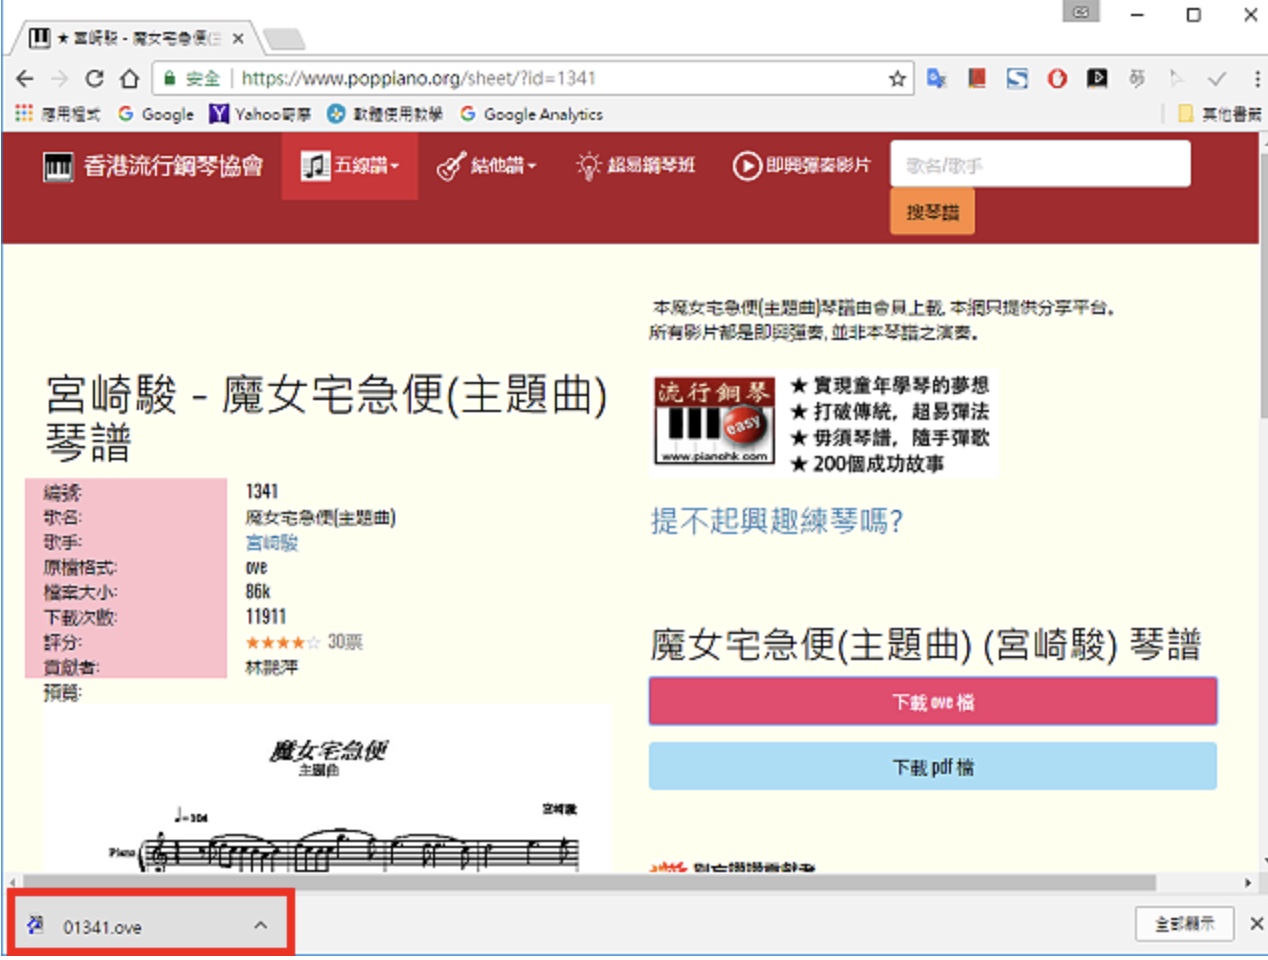Click the 安全 secure site indicator
Screen dimensions: 1268x960
pos(191,78)
